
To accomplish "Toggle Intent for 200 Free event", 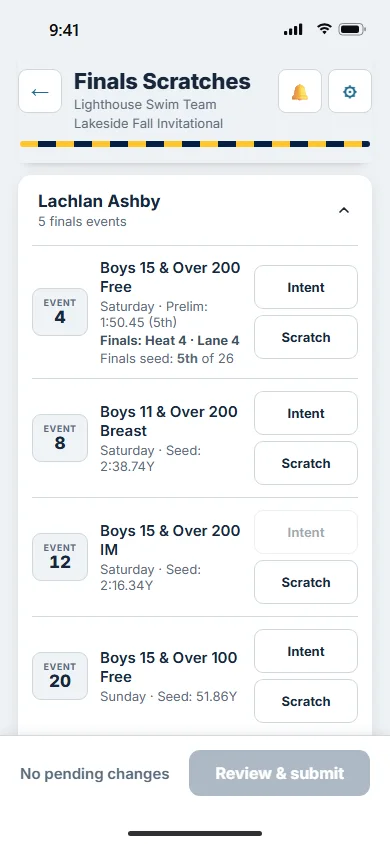I will coord(306,287).
